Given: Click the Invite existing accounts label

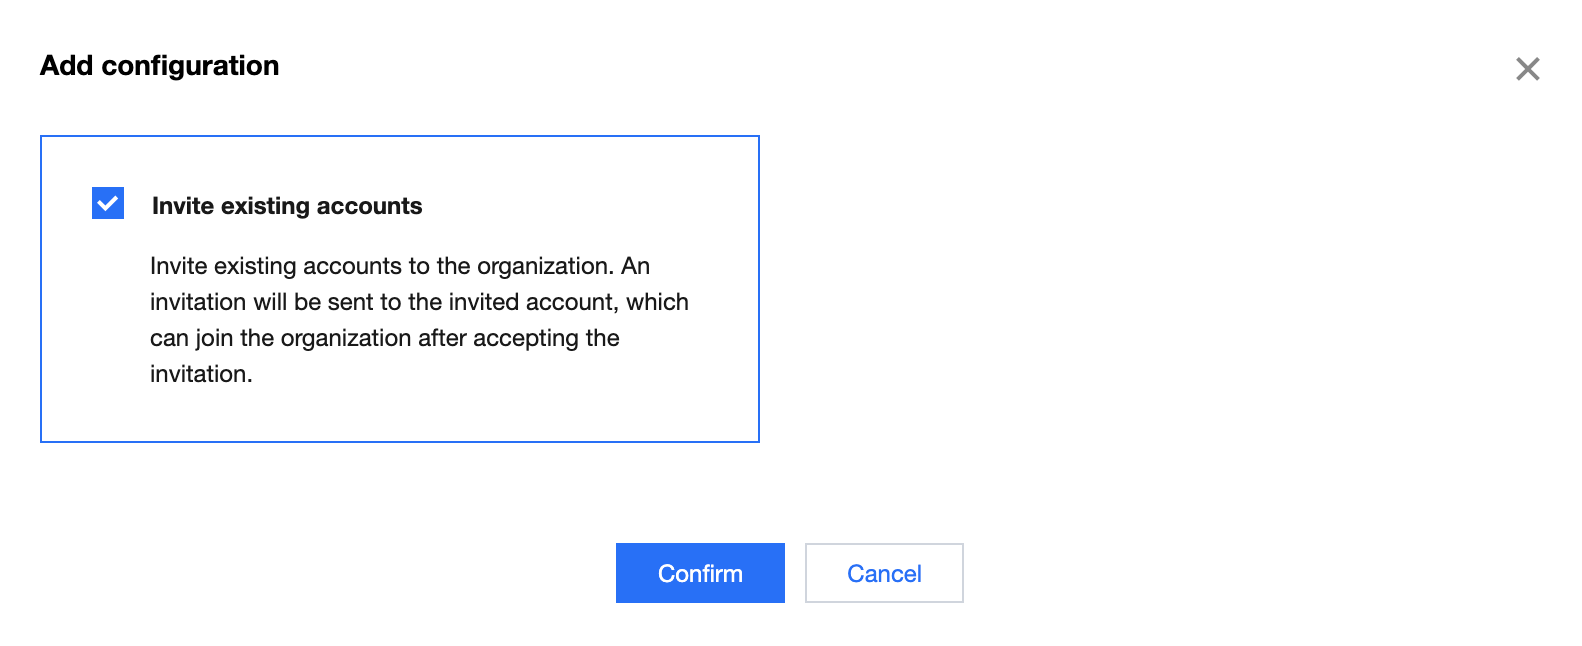Looking at the screenshot, I should pyautogui.click(x=287, y=206).
